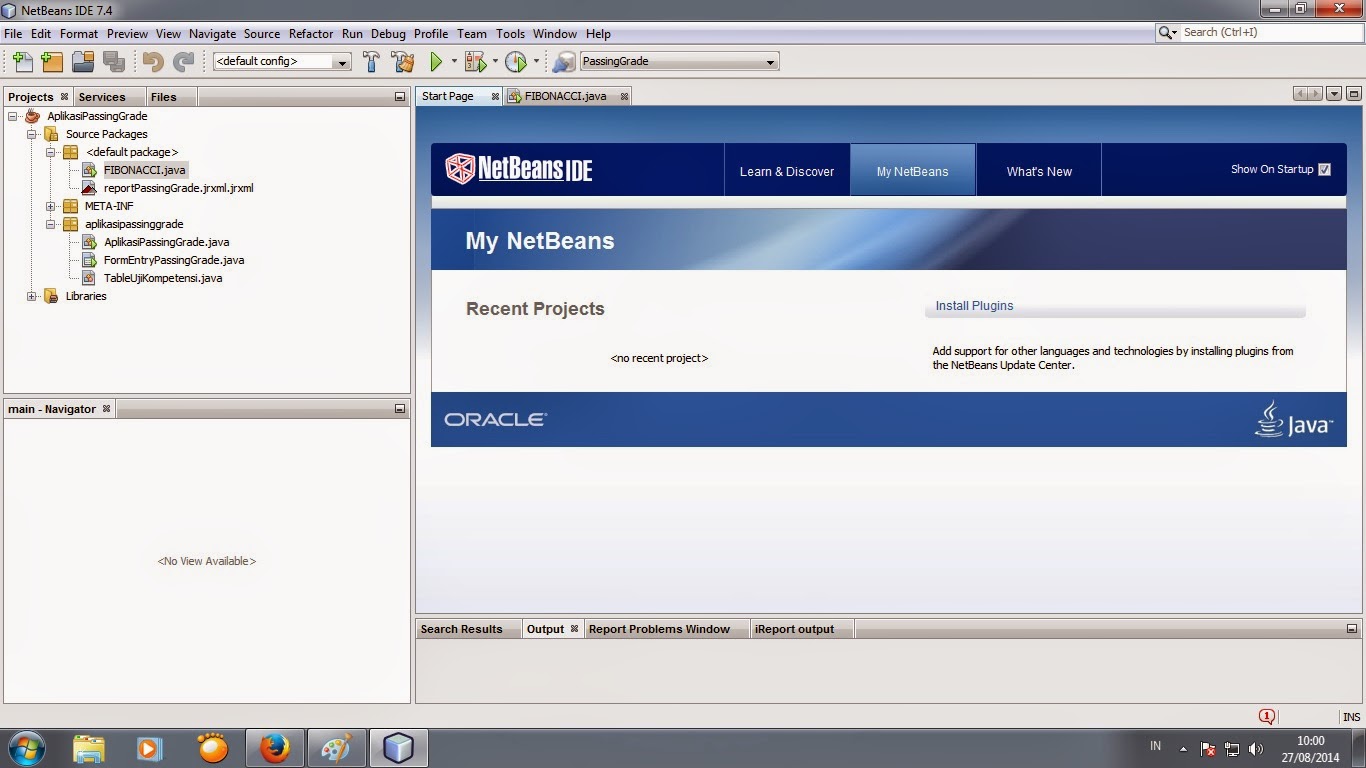Image resolution: width=1366 pixels, height=768 pixels.
Task: Open Windows Media Player taskbar icon
Action: 150,748
